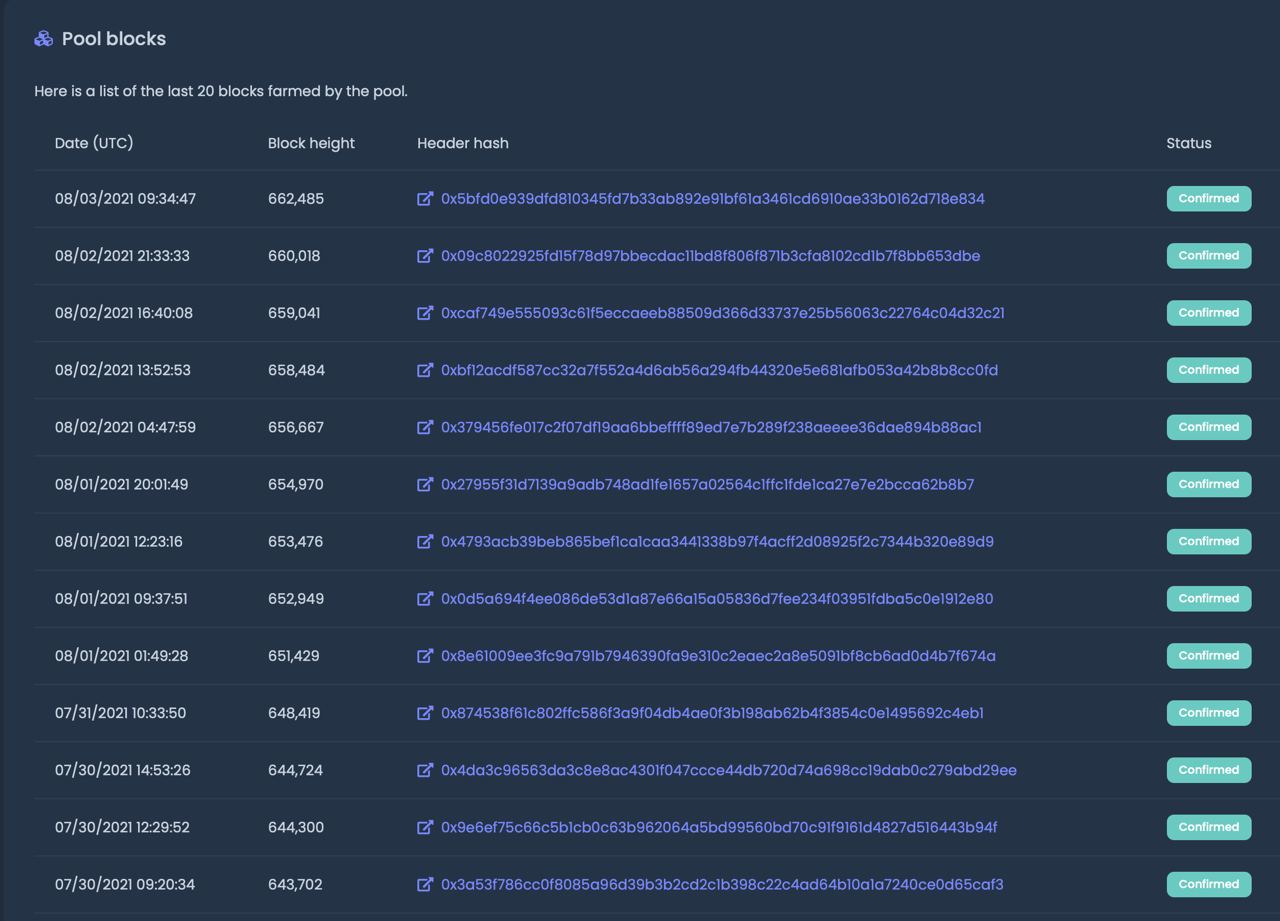1280x921 pixels.
Task: Open external link icon for block 656,667
Action: (425, 427)
